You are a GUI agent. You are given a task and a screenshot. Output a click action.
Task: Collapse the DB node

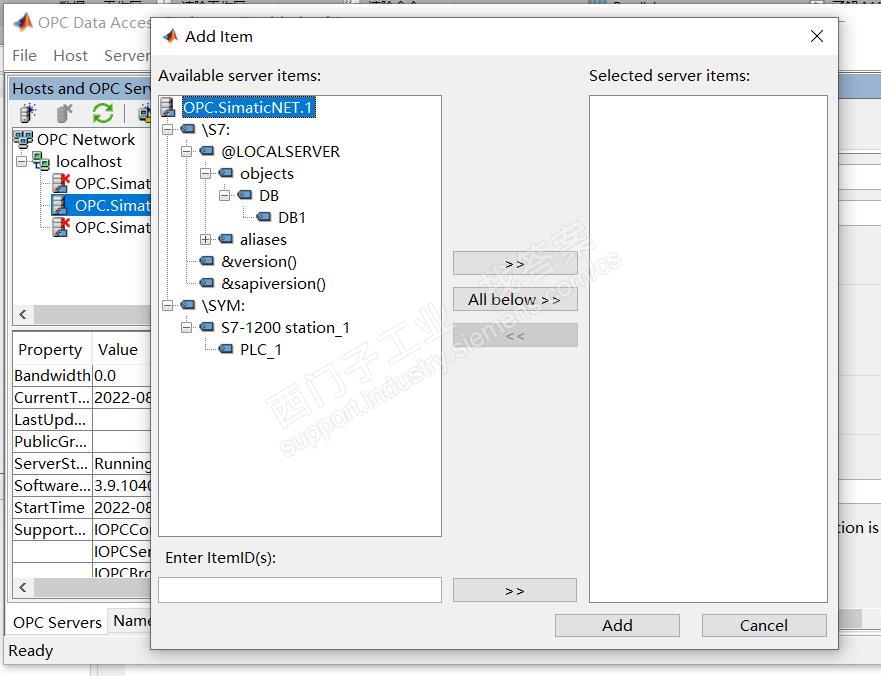(225, 196)
